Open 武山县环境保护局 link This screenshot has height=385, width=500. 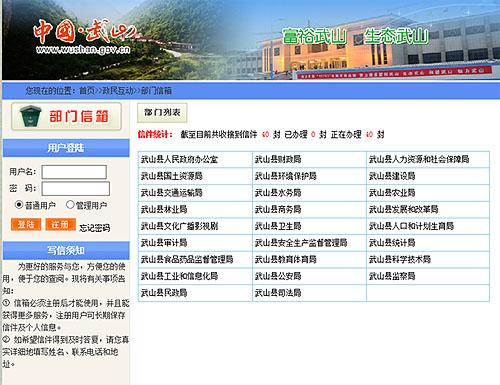point(286,176)
